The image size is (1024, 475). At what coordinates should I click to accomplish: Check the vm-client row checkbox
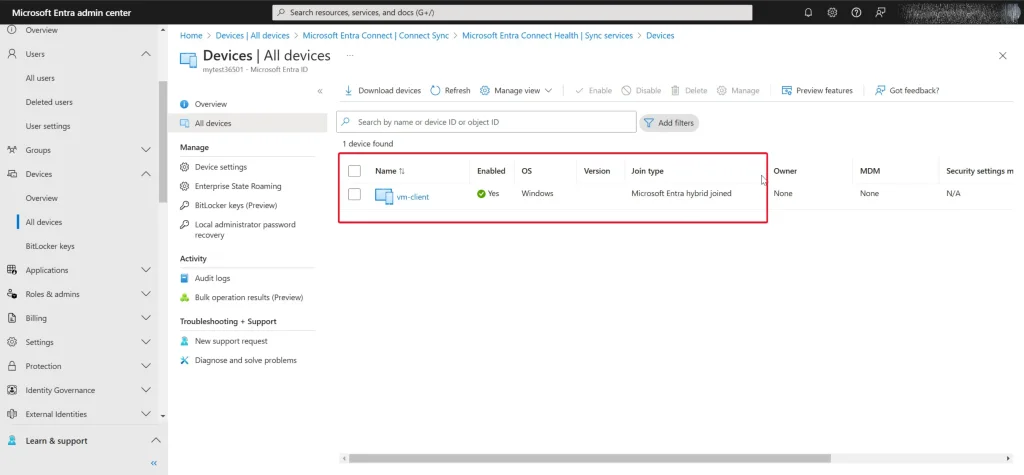point(355,194)
